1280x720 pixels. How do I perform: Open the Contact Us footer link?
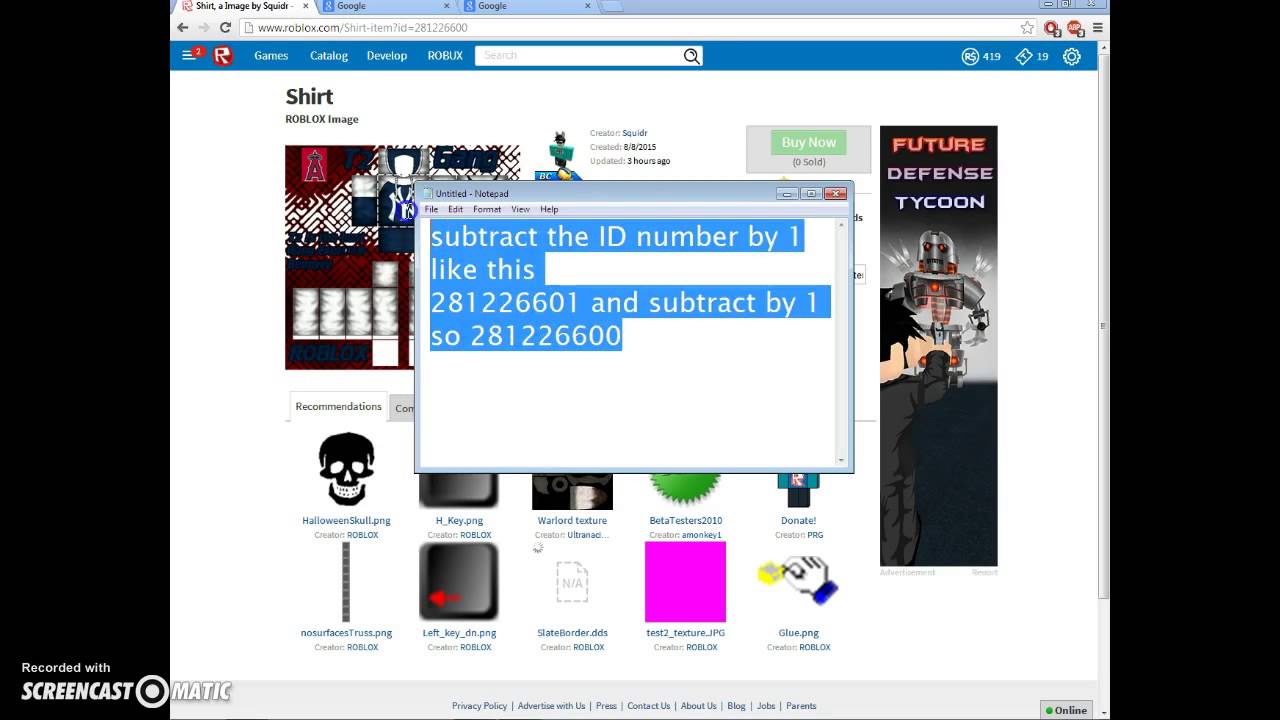point(648,706)
